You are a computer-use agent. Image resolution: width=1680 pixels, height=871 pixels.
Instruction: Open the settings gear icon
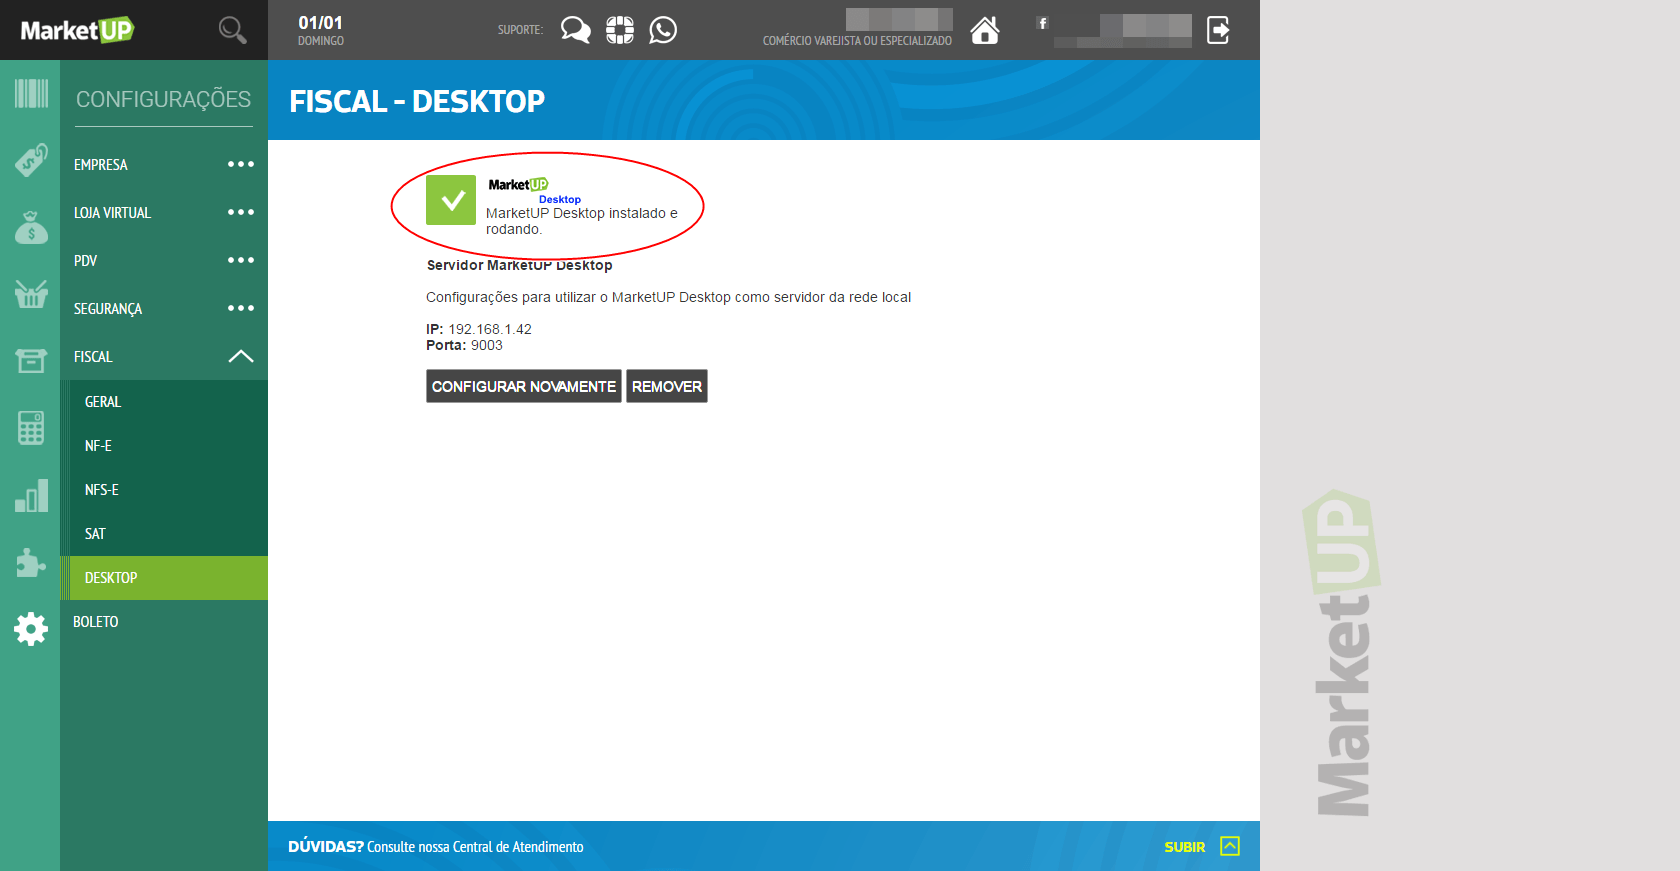click(x=31, y=629)
